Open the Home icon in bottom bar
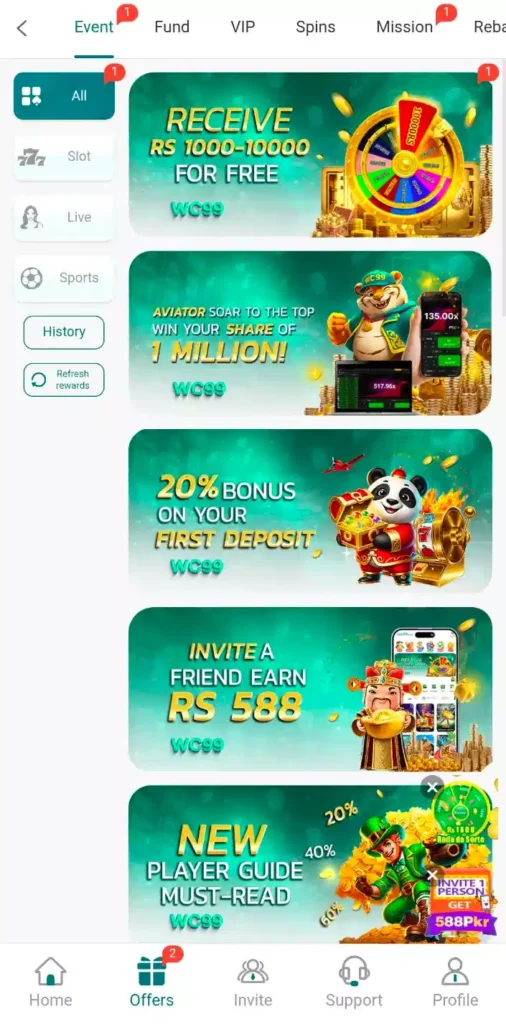 [50, 971]
